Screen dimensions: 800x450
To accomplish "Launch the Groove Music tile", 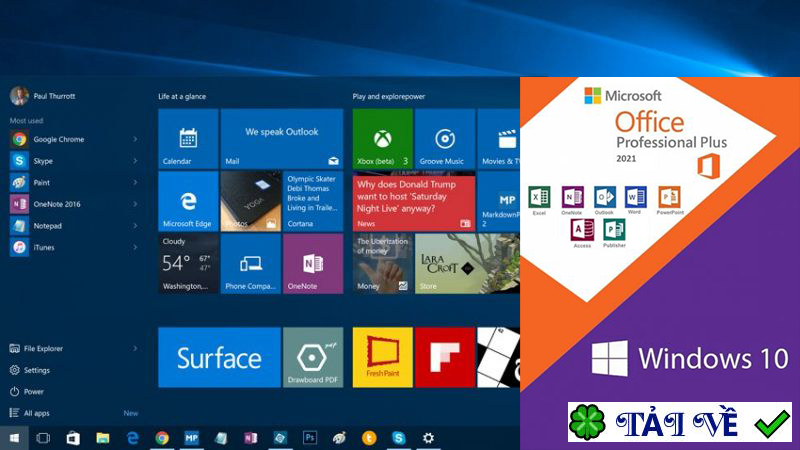I will pos(444,138).
